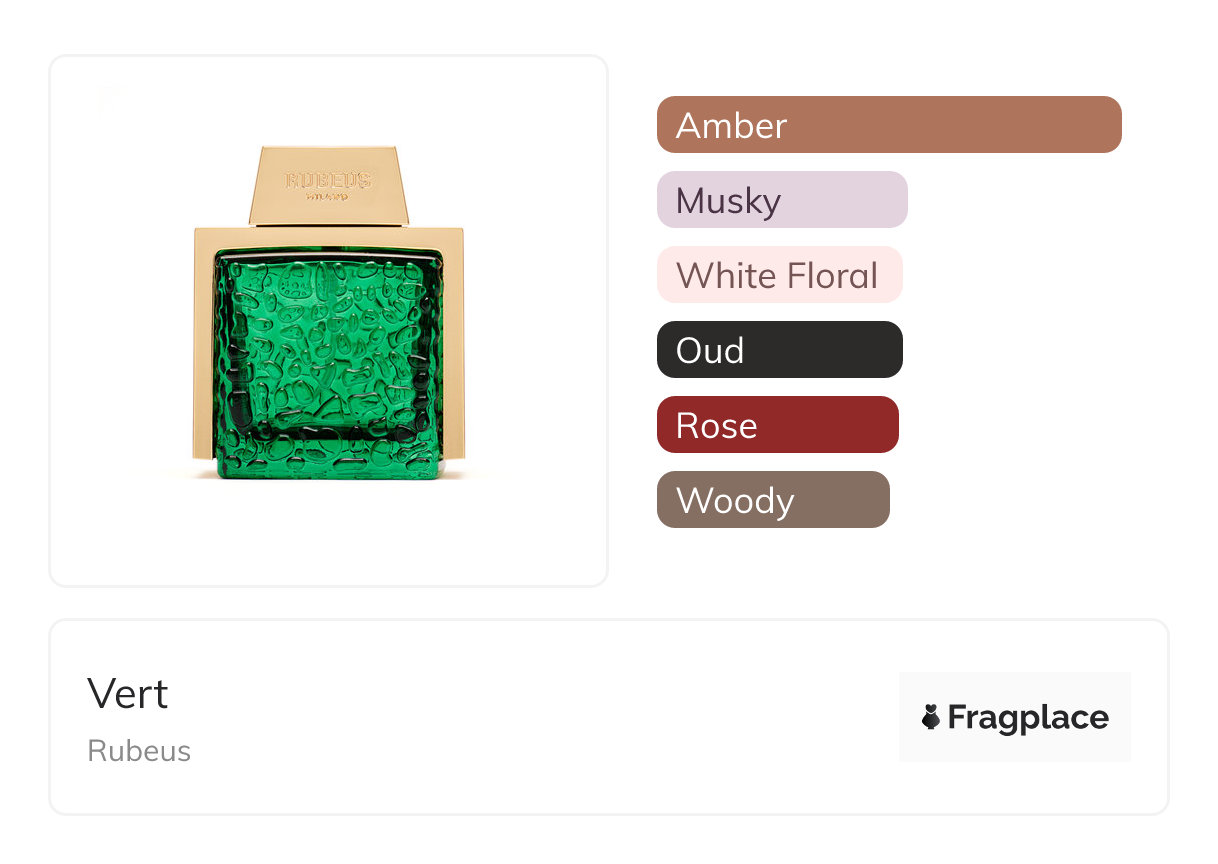Choose the White Floral accord bar
The height and width of the screenshot is (864, 1218).
pos(779,275)
